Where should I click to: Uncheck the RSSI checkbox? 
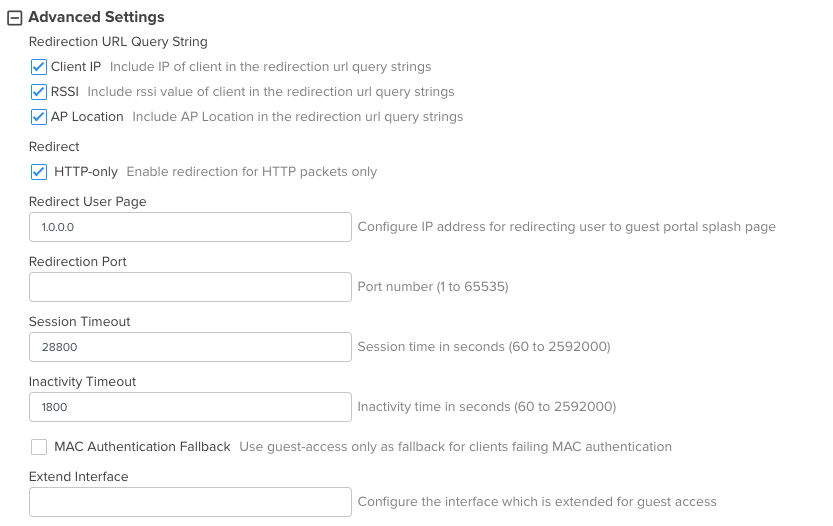pyautogui.click(x=39, y=92)
